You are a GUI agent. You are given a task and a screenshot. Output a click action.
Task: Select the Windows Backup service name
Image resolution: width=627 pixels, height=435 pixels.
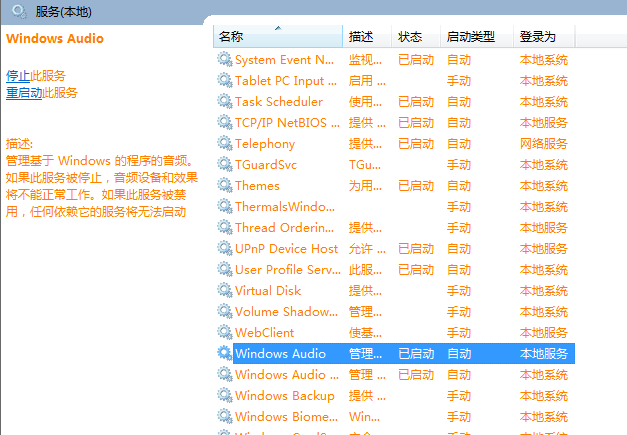[x=285, y=395]
